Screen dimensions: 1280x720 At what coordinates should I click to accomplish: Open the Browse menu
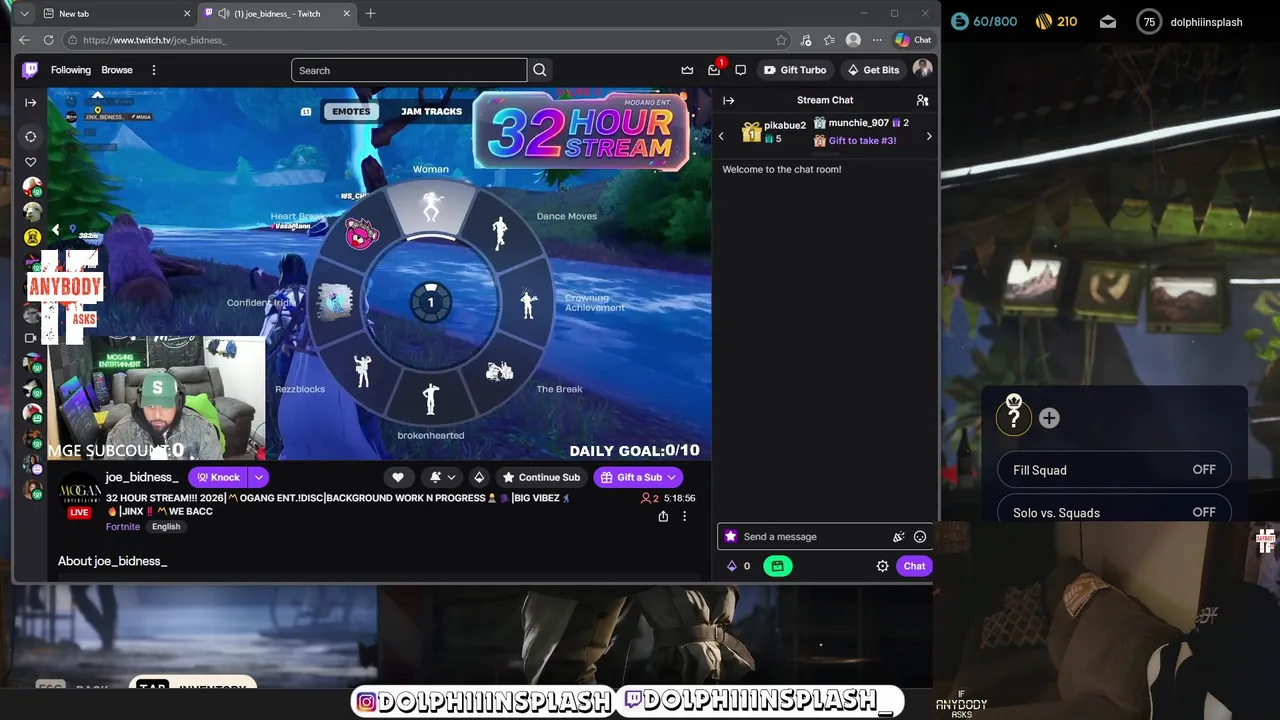click(117, 70)
